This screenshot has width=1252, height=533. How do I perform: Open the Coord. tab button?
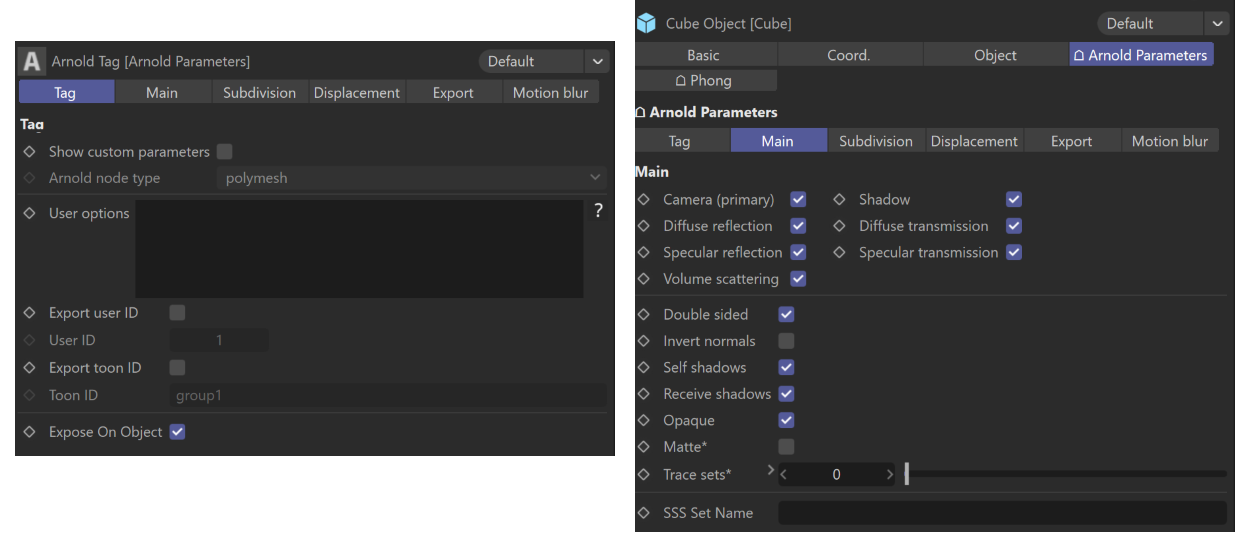848,55
